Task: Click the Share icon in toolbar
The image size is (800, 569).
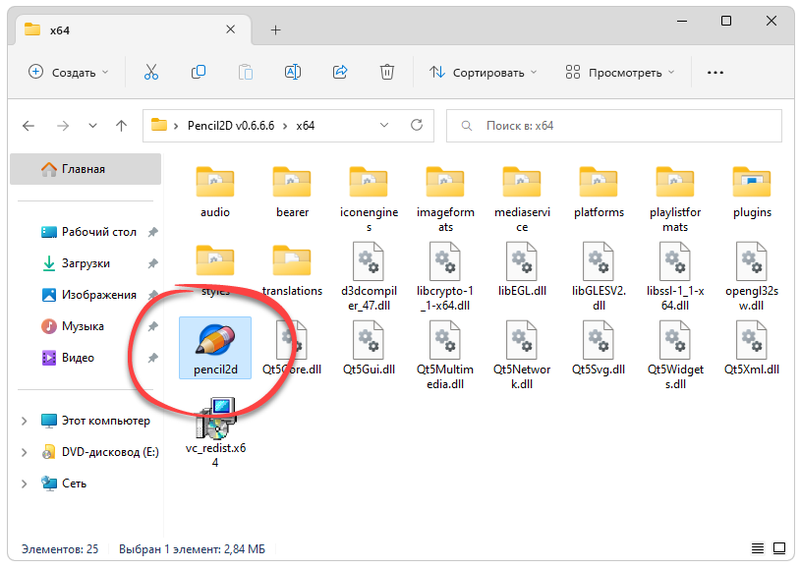Action: (340, 72)
